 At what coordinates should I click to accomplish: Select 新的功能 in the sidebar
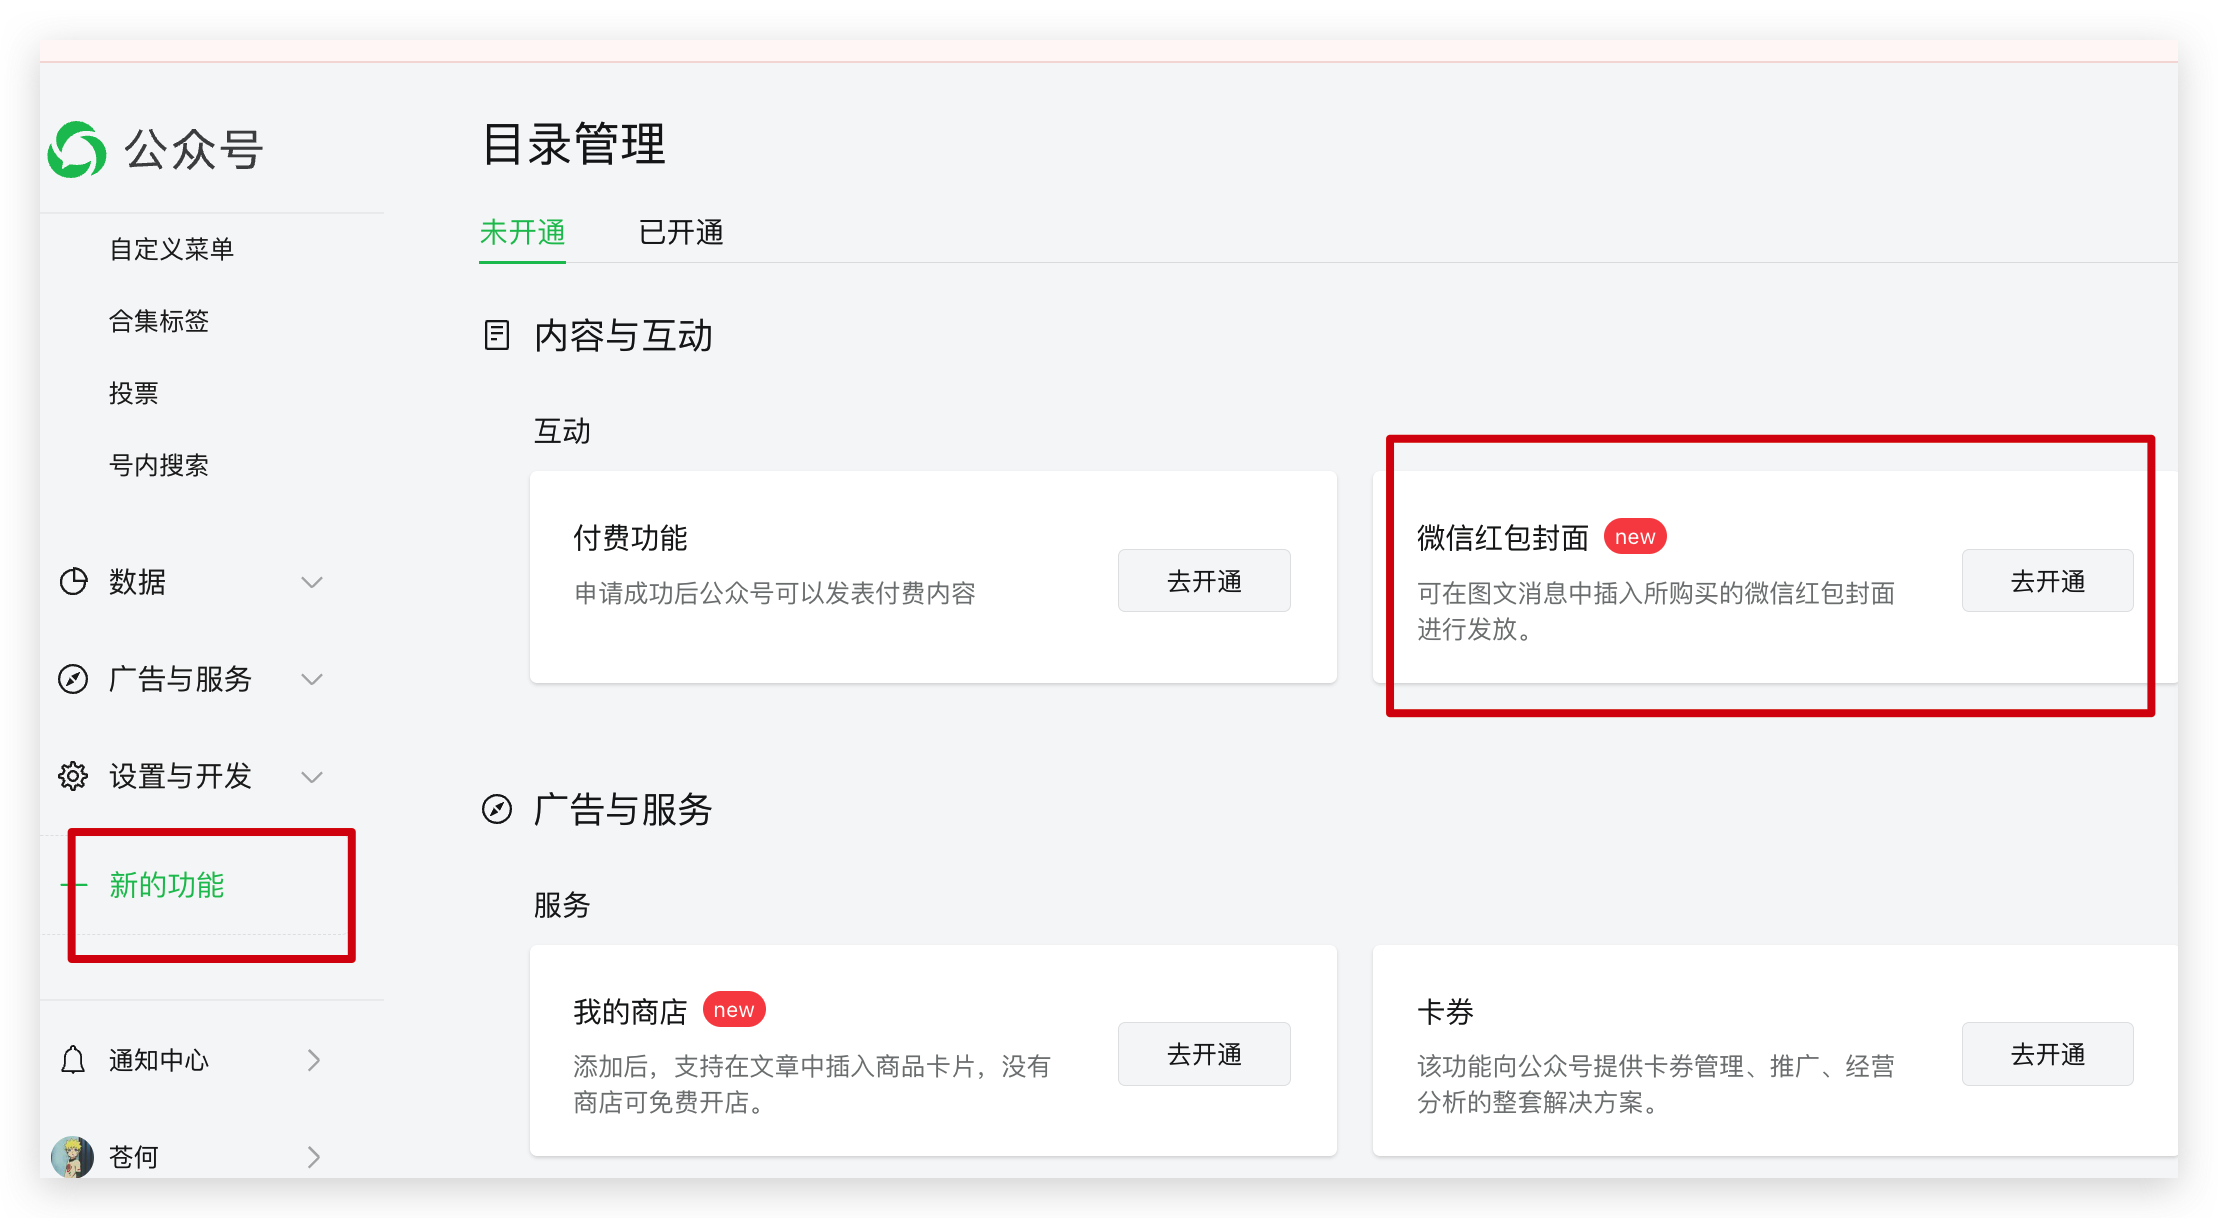pyautogui.click(x=167, y=885)
